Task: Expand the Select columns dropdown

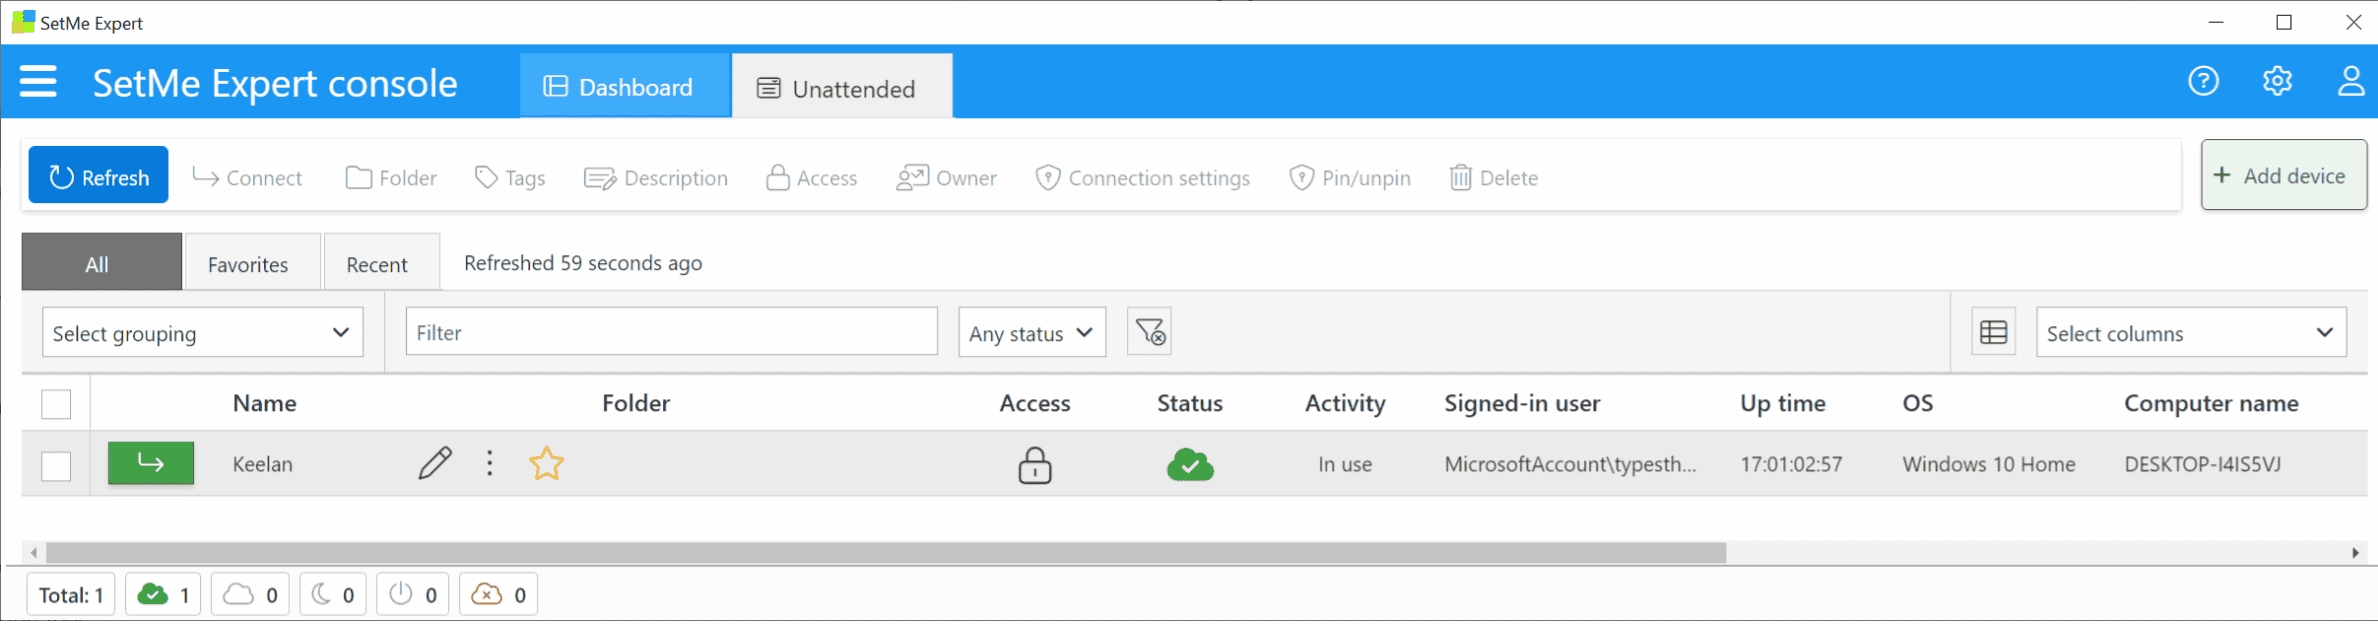Action: [x=2190, y=332]
